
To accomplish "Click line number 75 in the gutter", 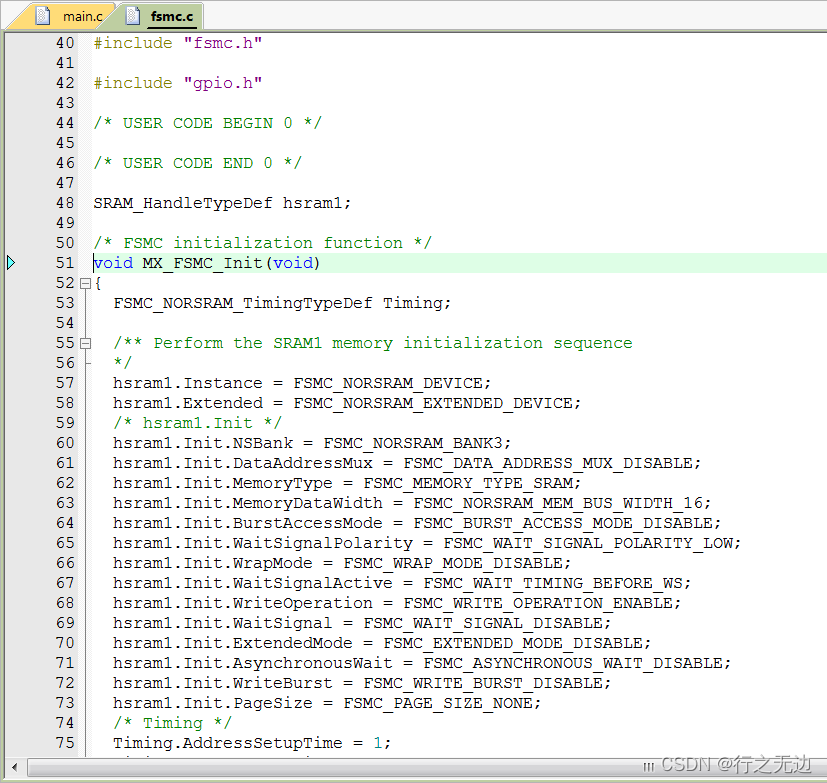I will pos(65,743).
